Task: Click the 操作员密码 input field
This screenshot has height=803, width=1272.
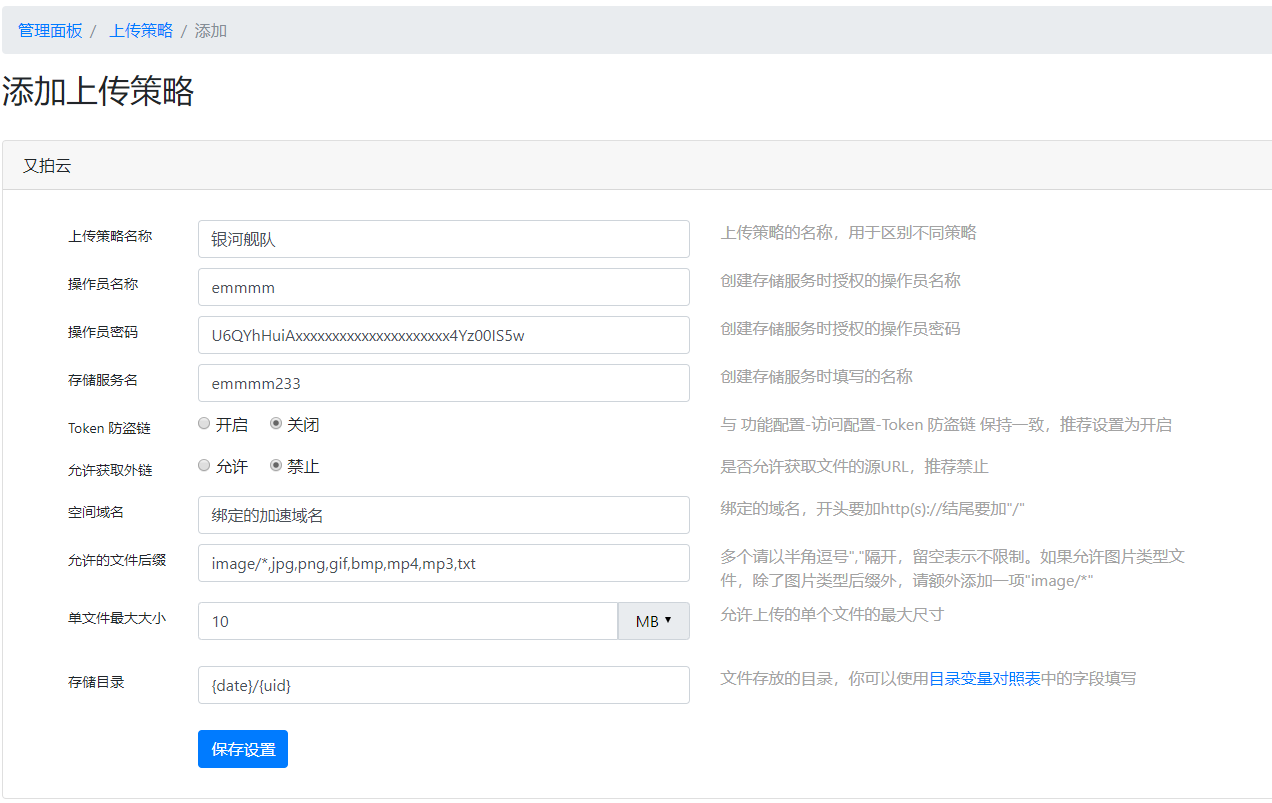Action: click(x=443, y=335)
